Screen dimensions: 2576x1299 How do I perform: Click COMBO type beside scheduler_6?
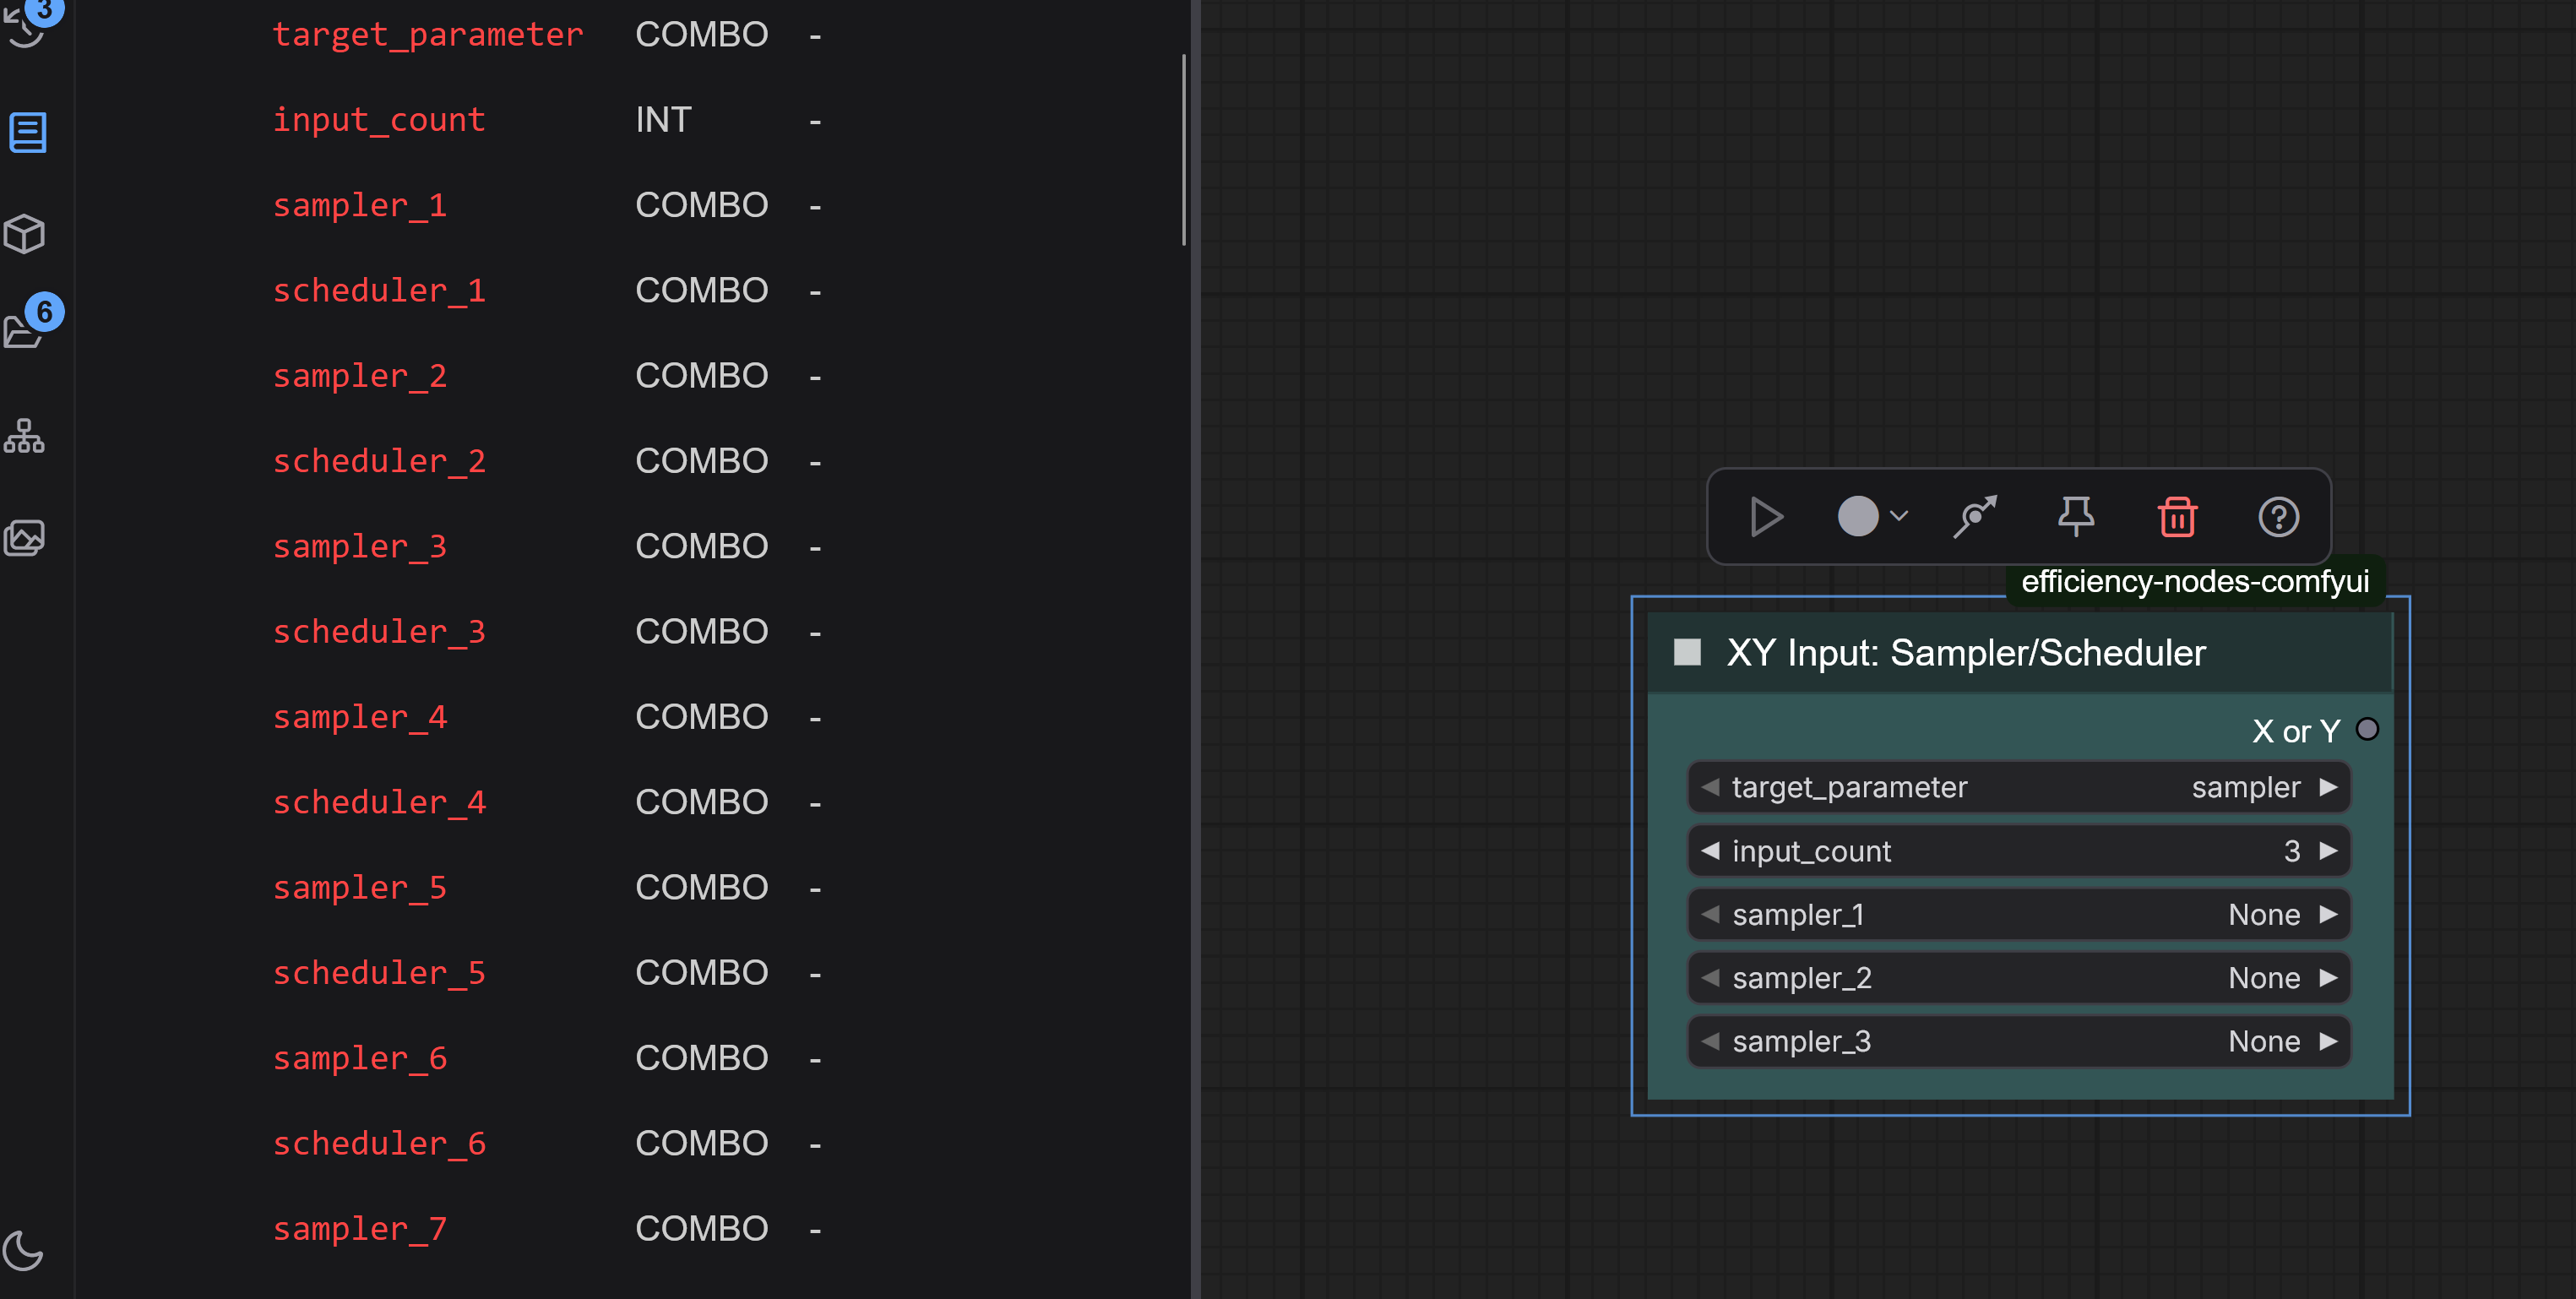(702, 1143)
